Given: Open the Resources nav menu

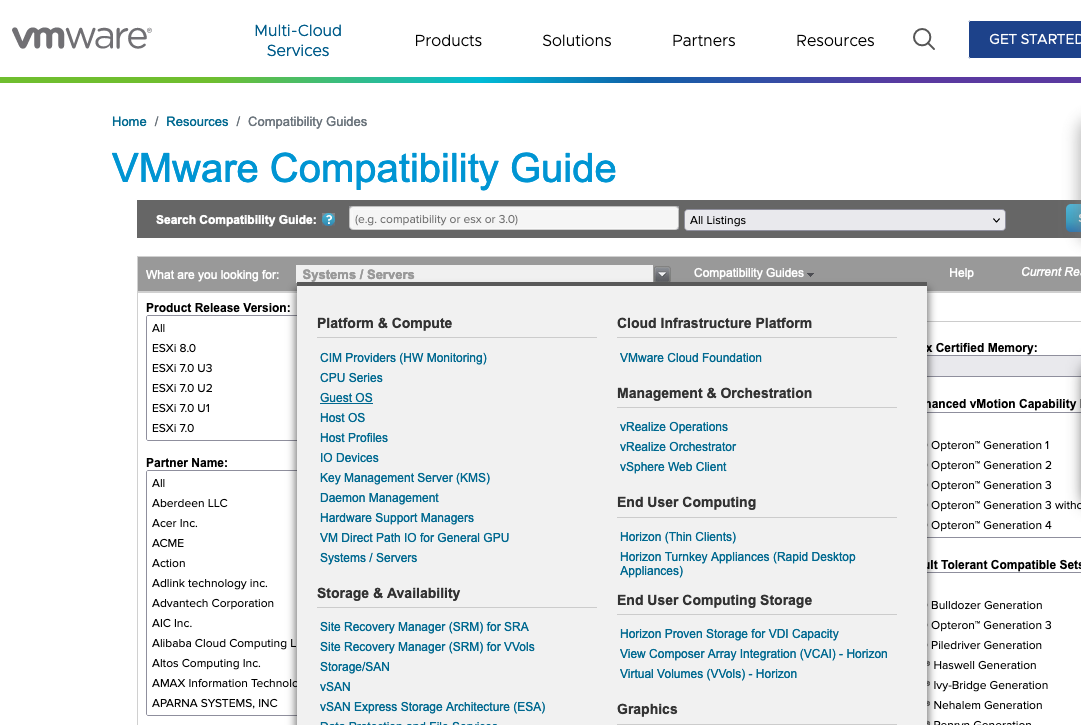Looking at the screenshot, I should coord(835,41).
